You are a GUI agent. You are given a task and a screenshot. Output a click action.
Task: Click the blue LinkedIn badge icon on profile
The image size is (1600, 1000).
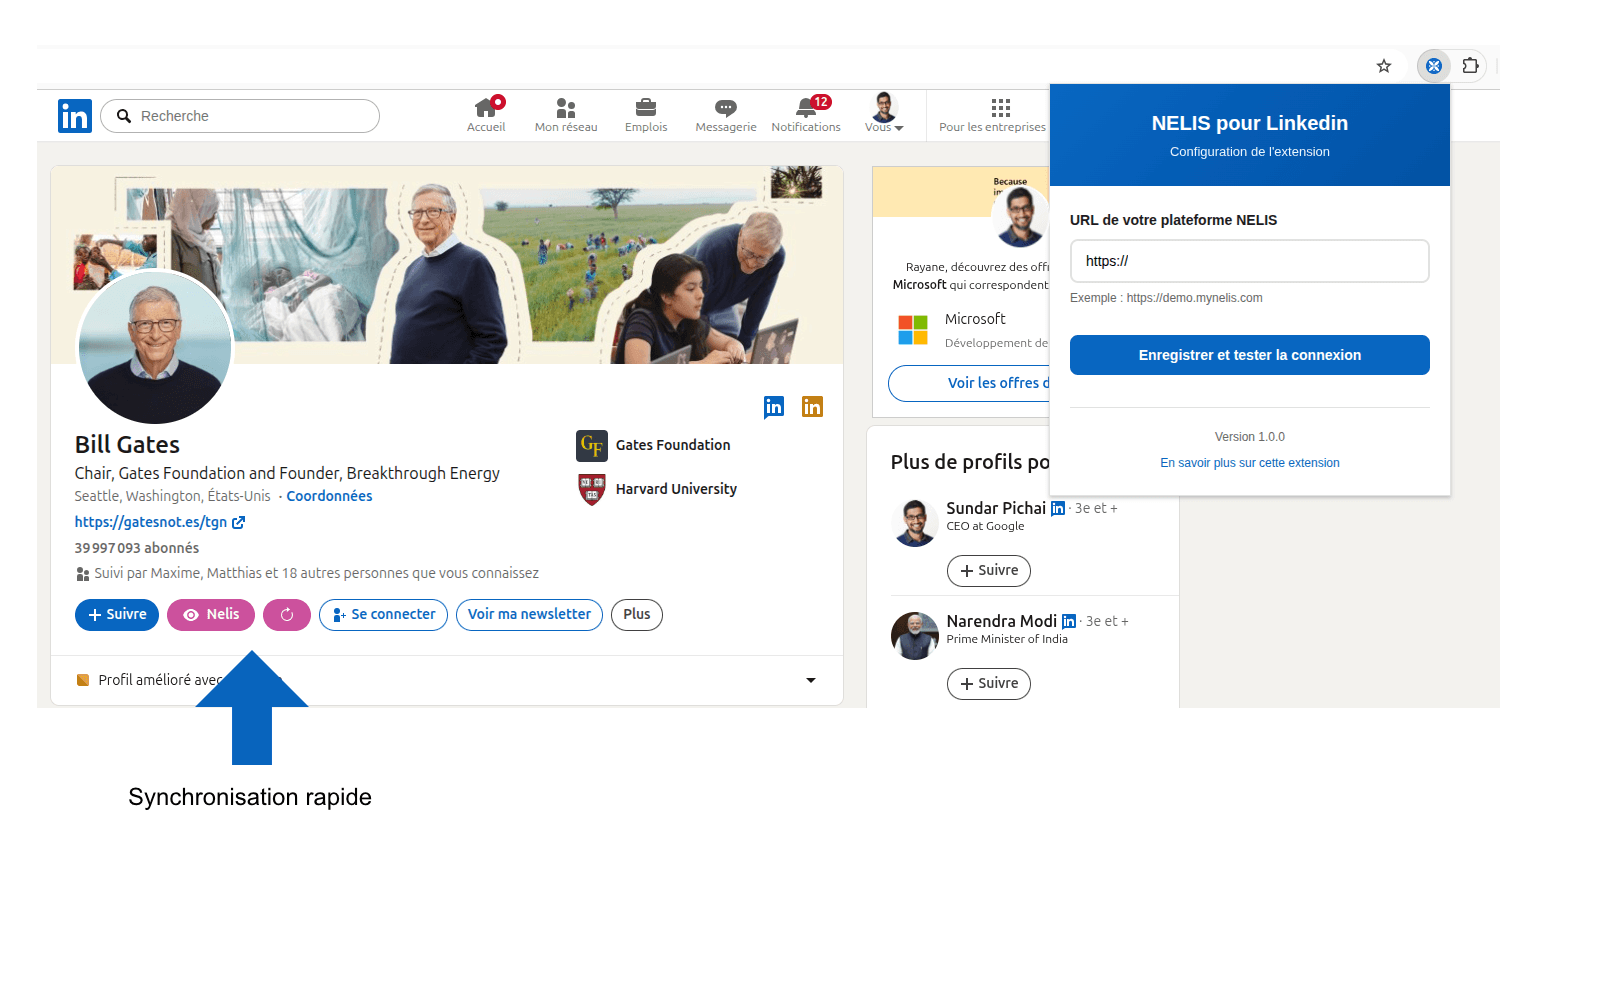pos(774,407)
